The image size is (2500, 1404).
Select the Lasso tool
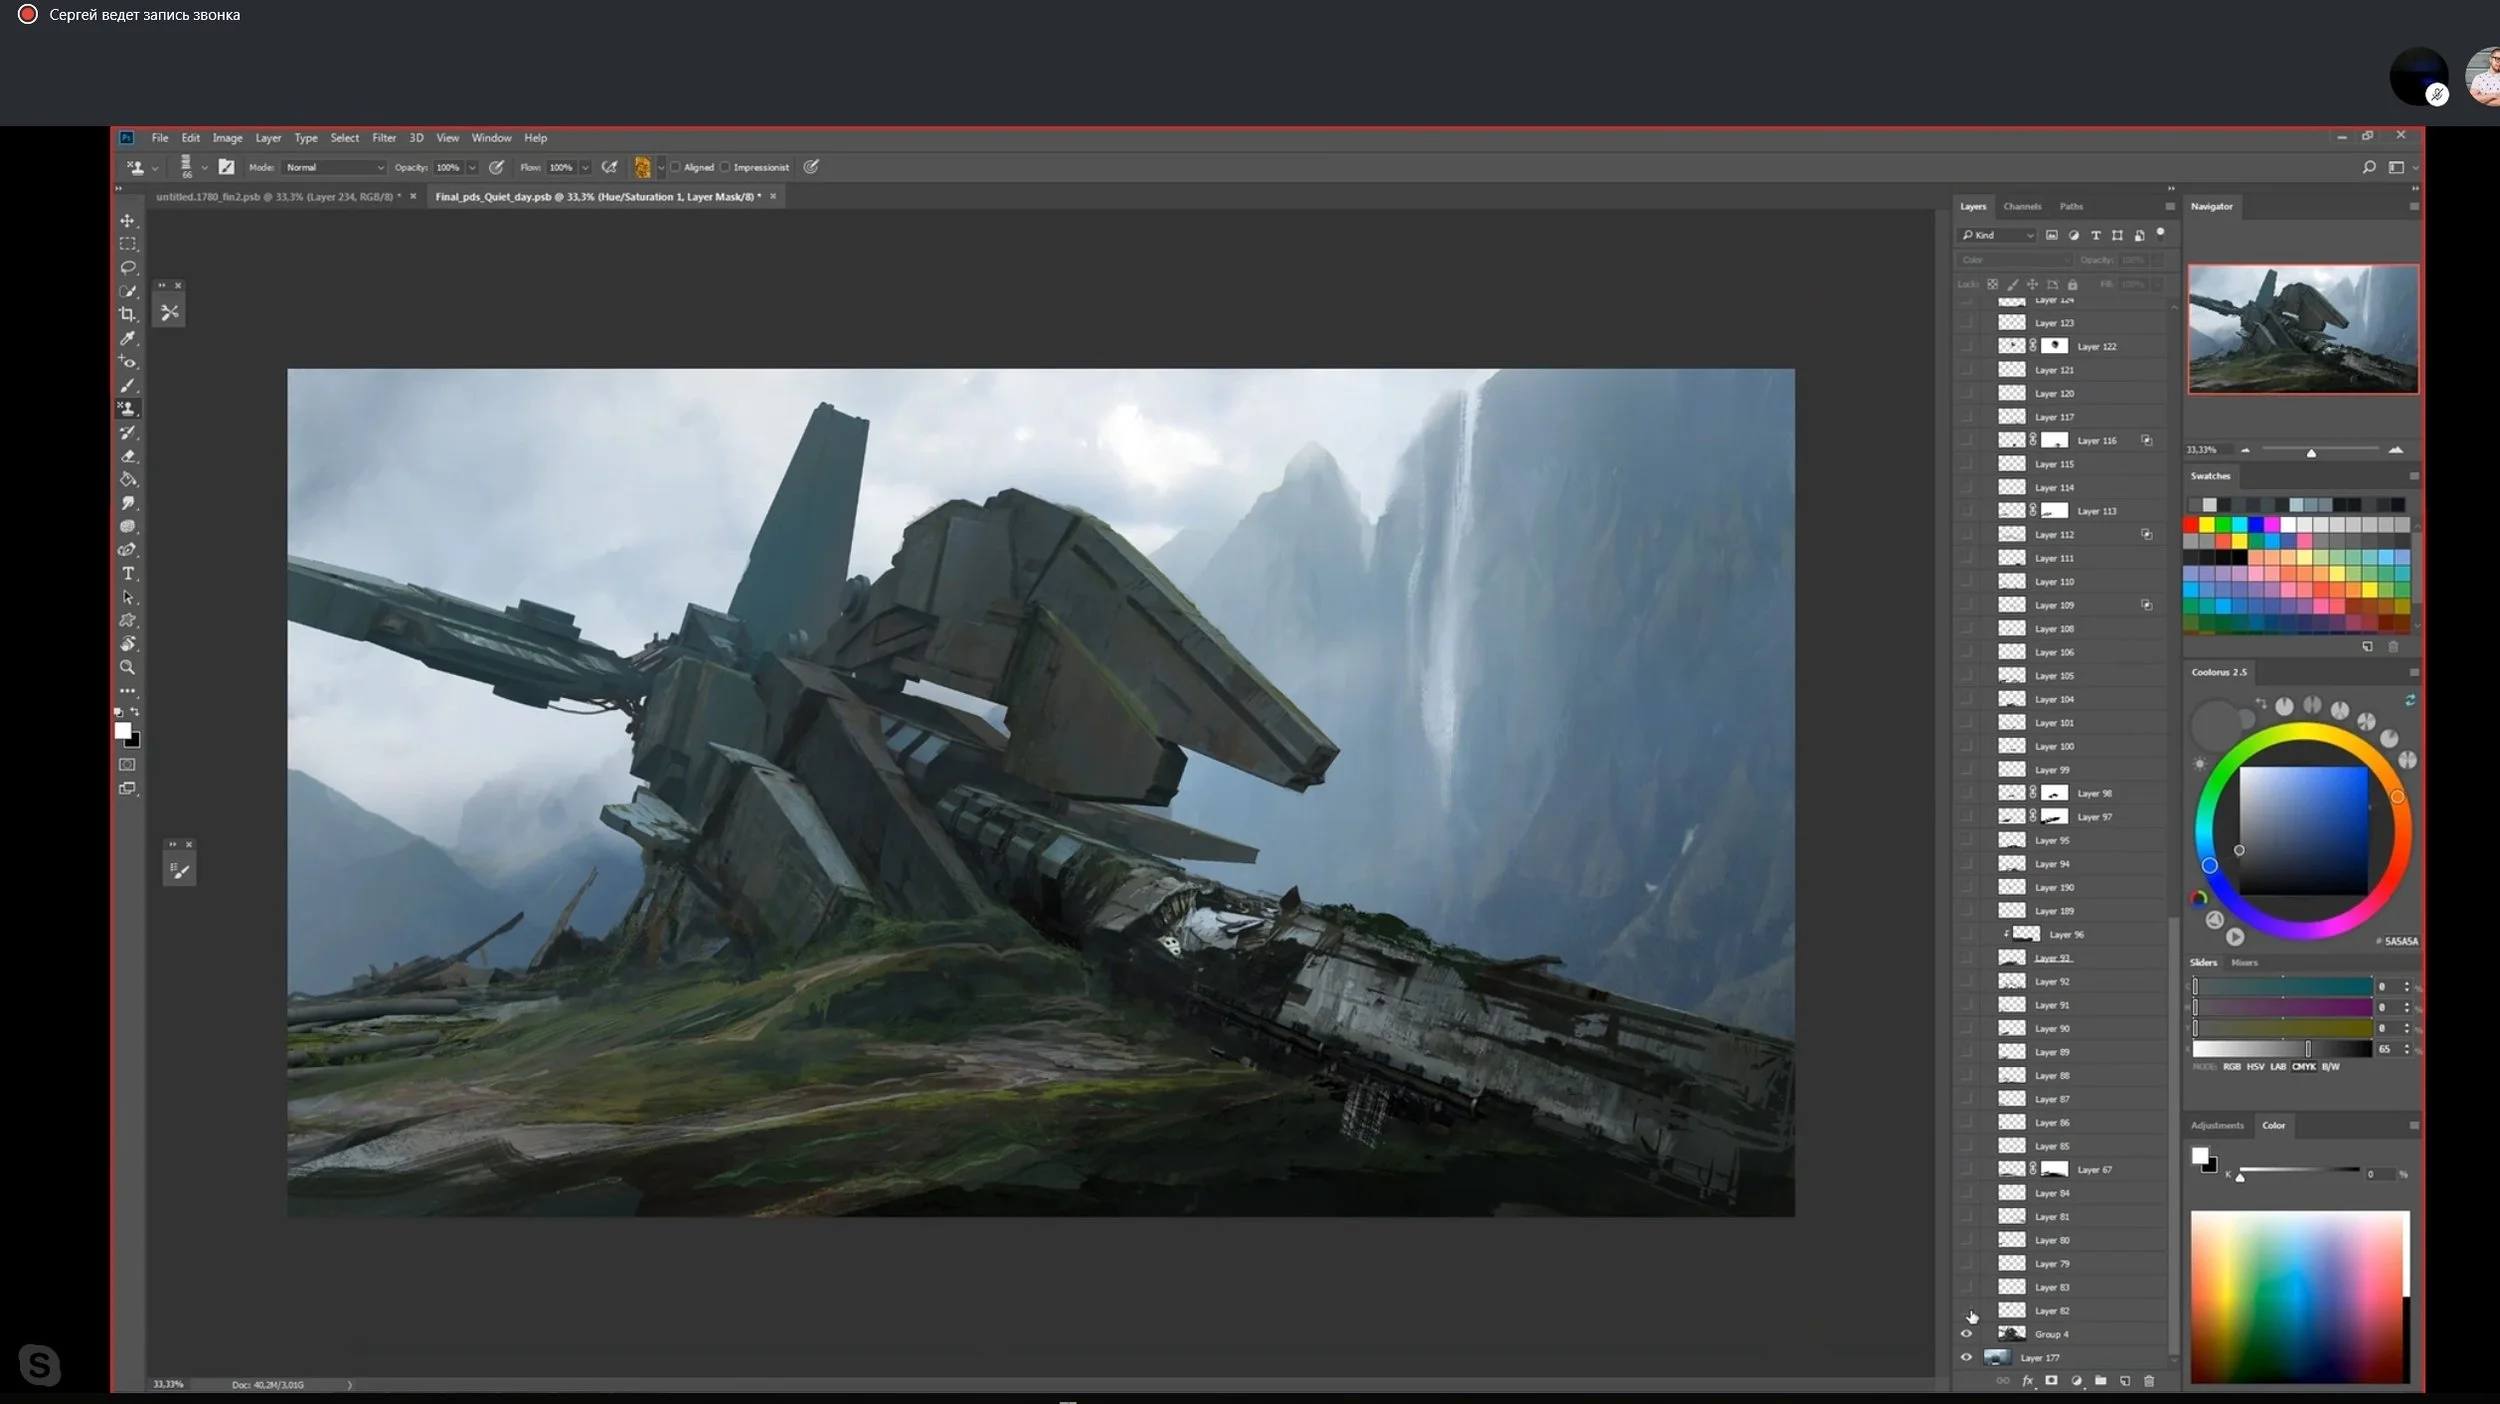click(128, 267)
